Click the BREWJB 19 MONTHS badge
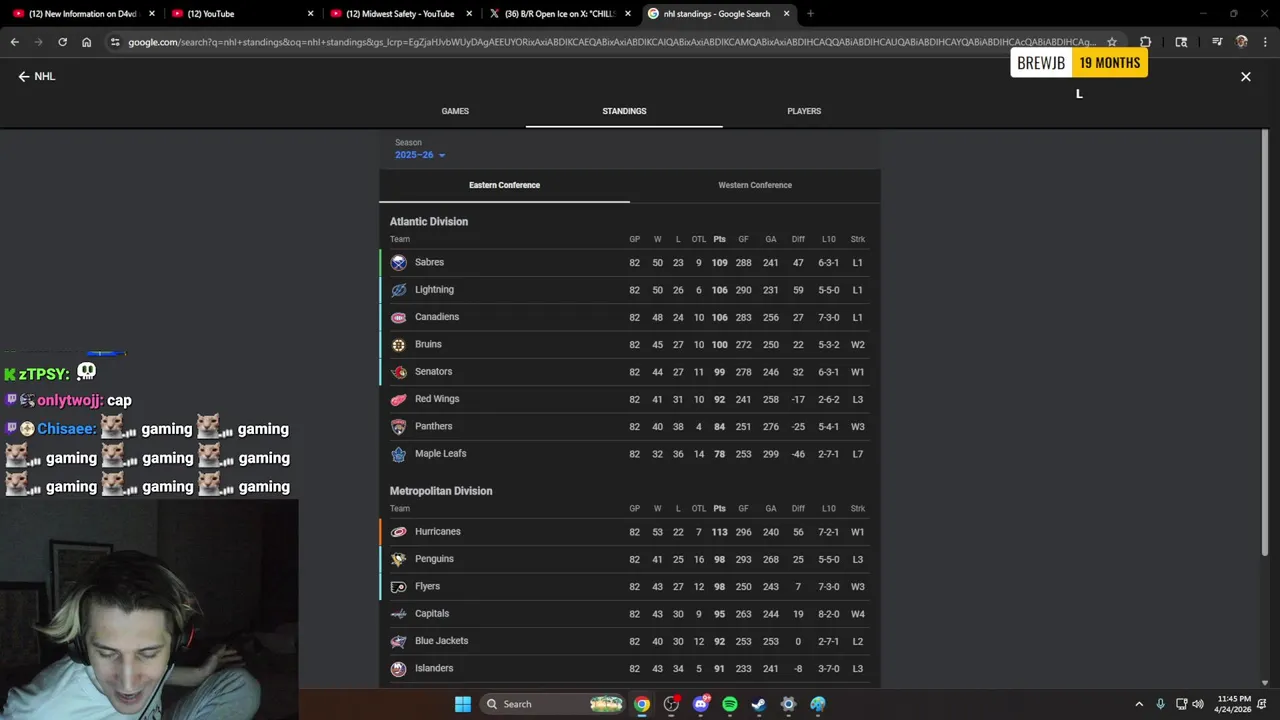Viewport: 1280px width, 720px height. 1078,62
